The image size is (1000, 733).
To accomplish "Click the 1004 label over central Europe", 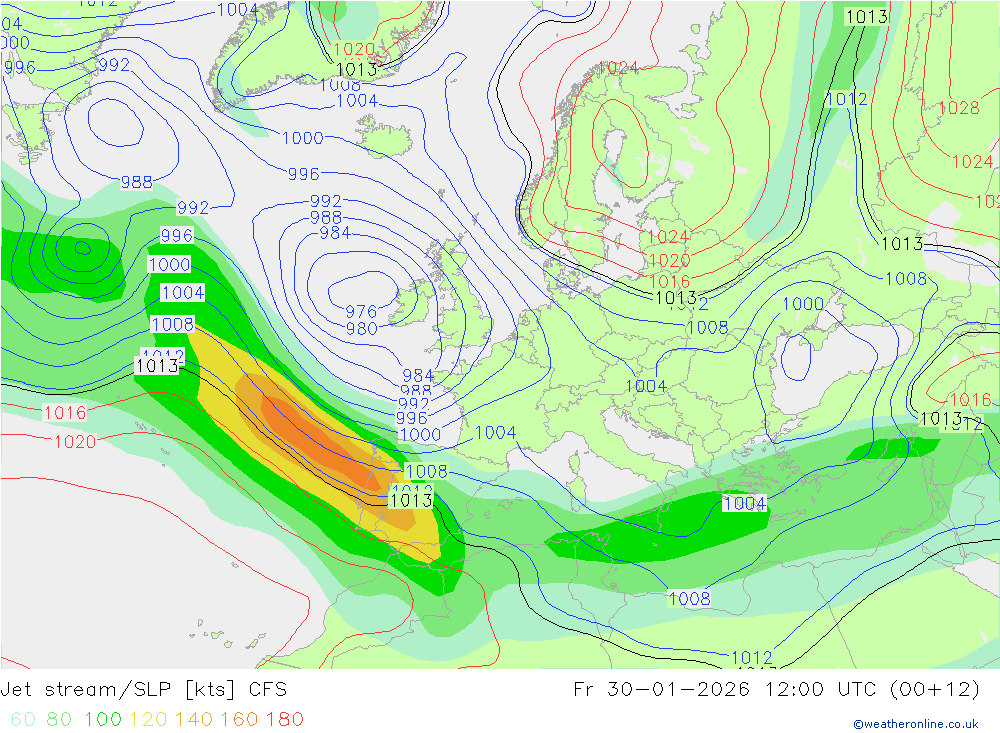I will (646, 386).
